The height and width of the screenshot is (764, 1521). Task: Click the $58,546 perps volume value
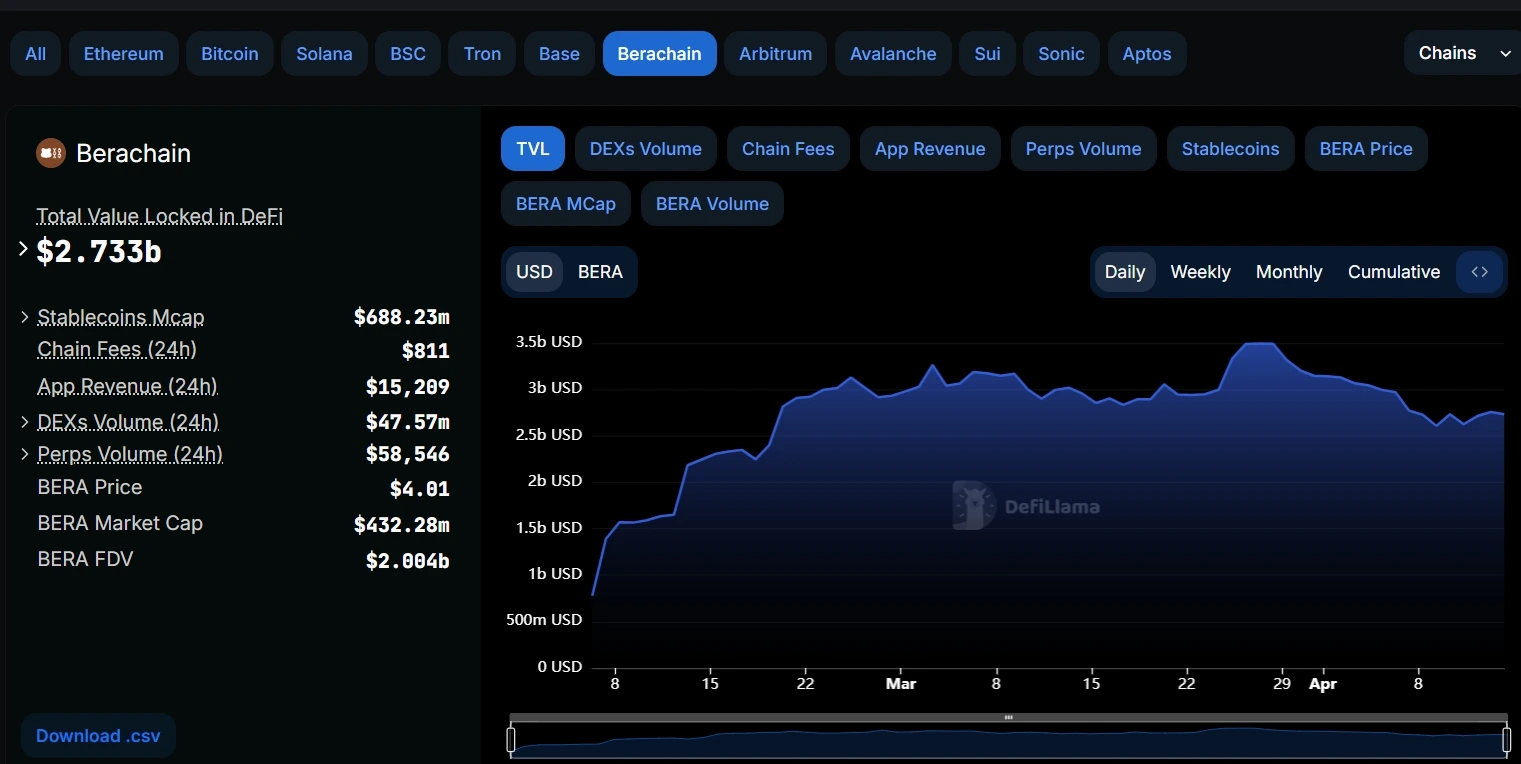point(408,455)
